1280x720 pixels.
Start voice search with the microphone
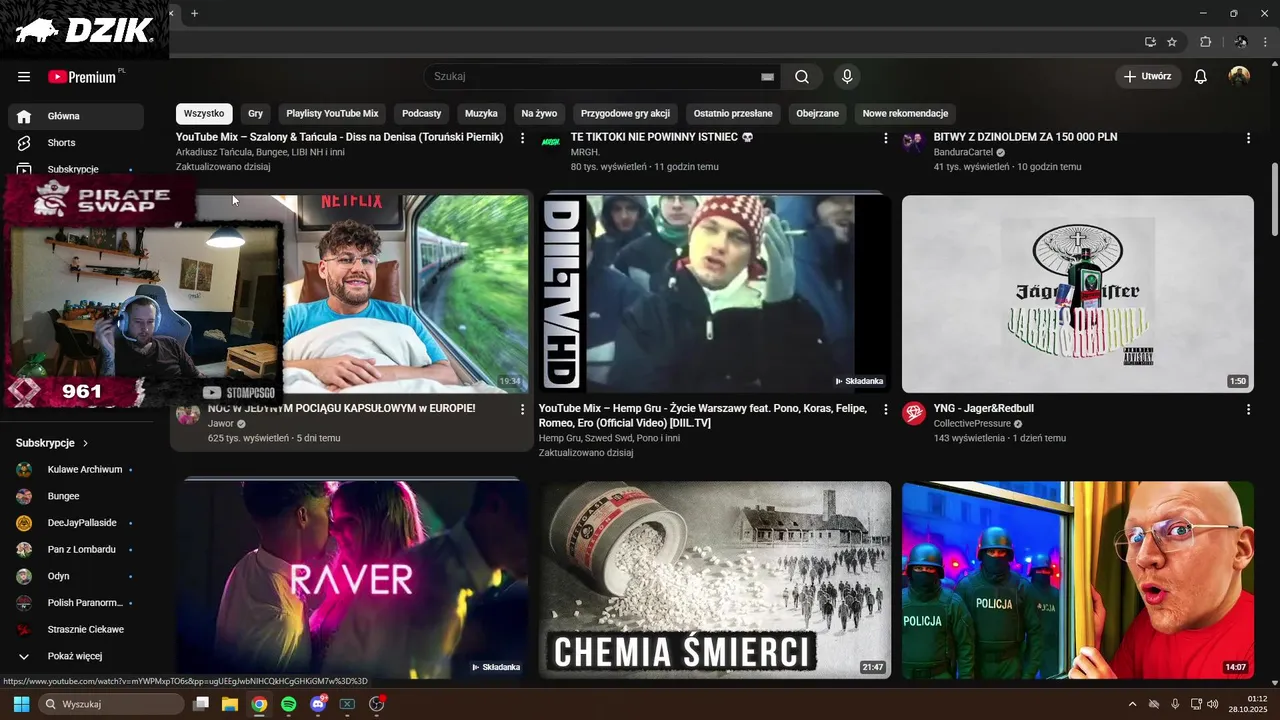pyautogui.click(x=847, y=77)
